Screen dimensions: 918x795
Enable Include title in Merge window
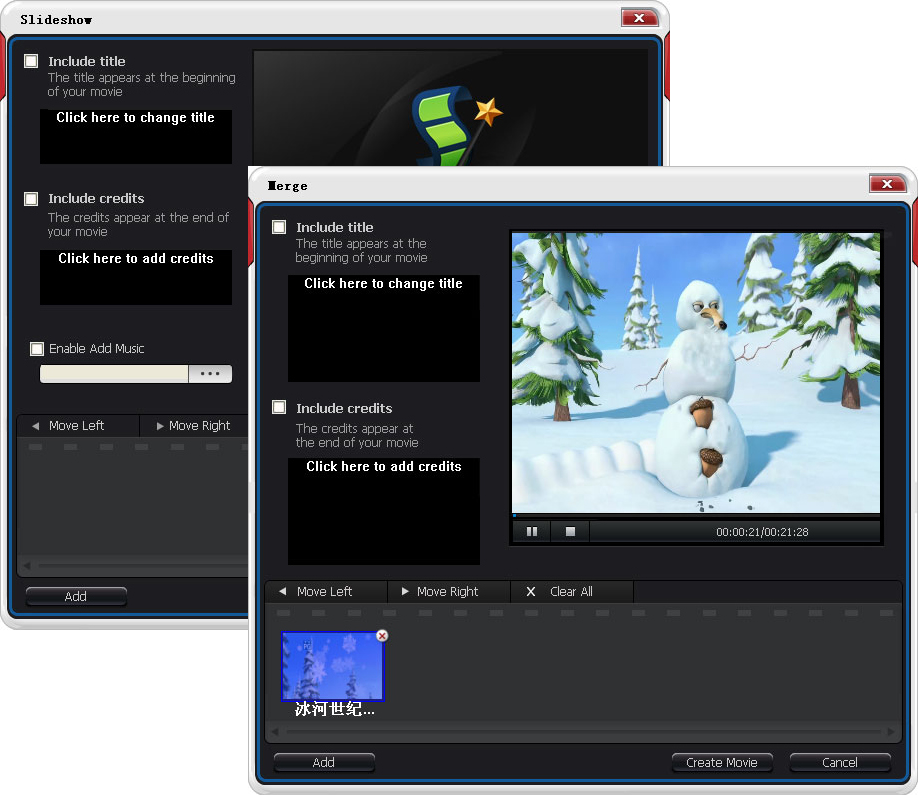click(x=279, y=227)
